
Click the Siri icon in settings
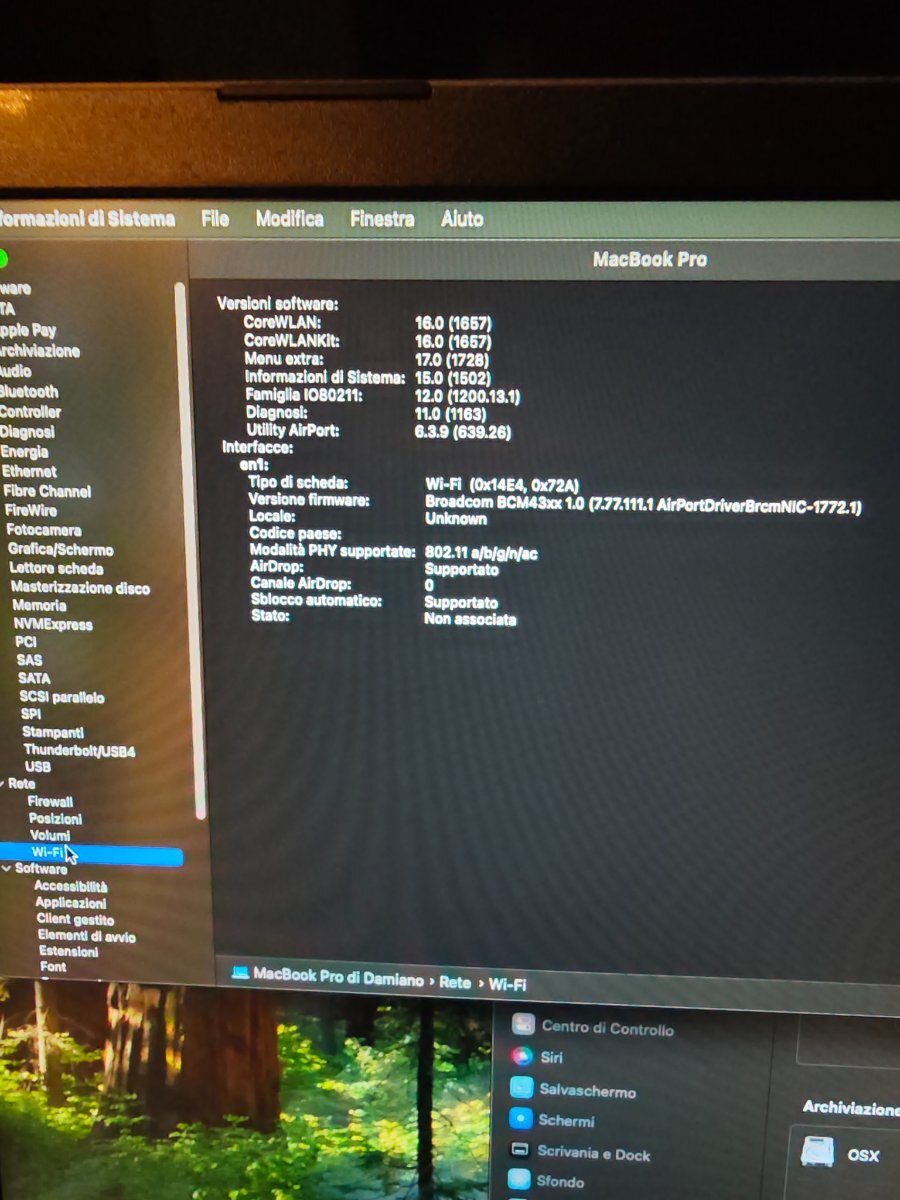click(521, 1055)
